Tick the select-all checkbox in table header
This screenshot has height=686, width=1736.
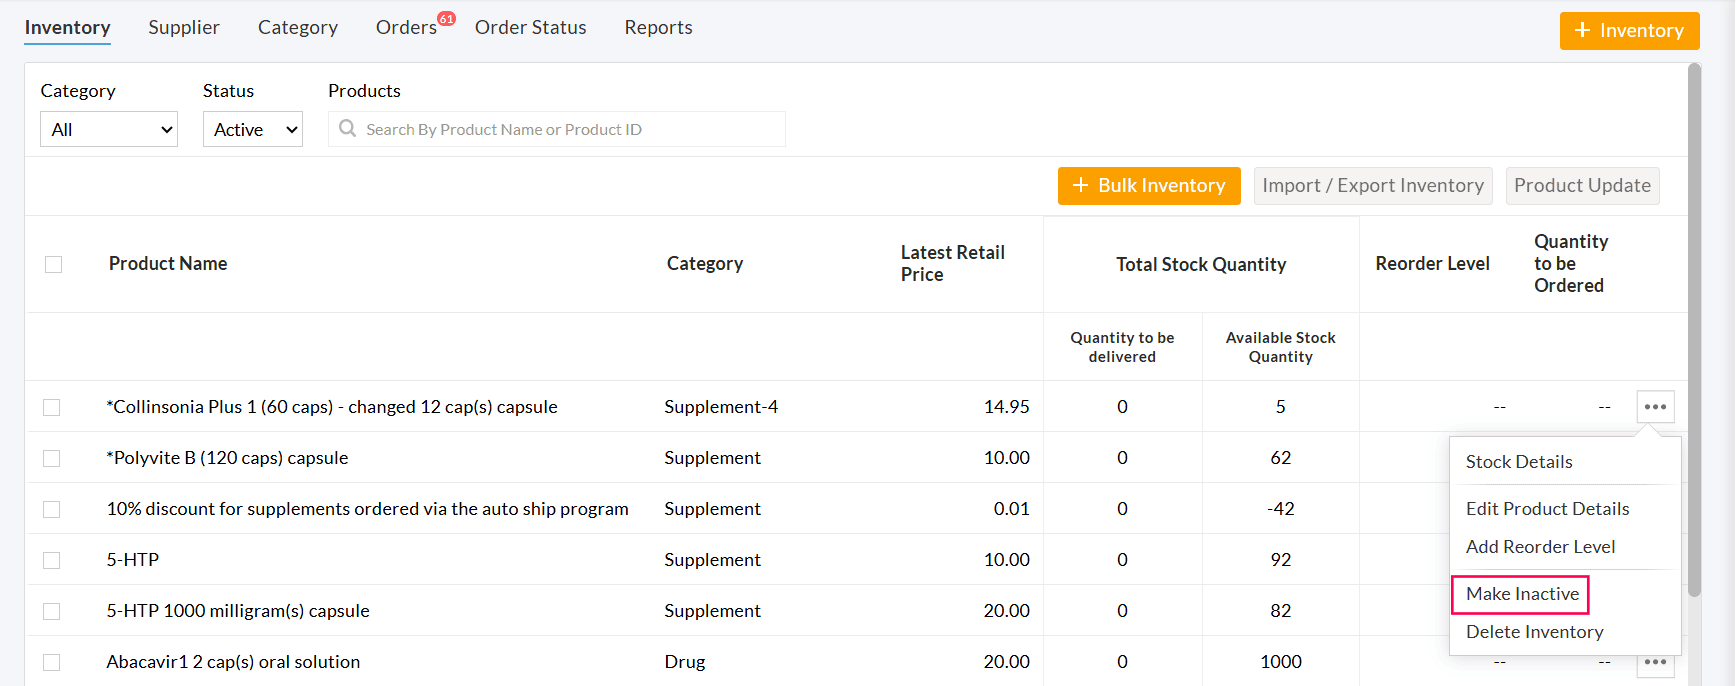(54, 264)
